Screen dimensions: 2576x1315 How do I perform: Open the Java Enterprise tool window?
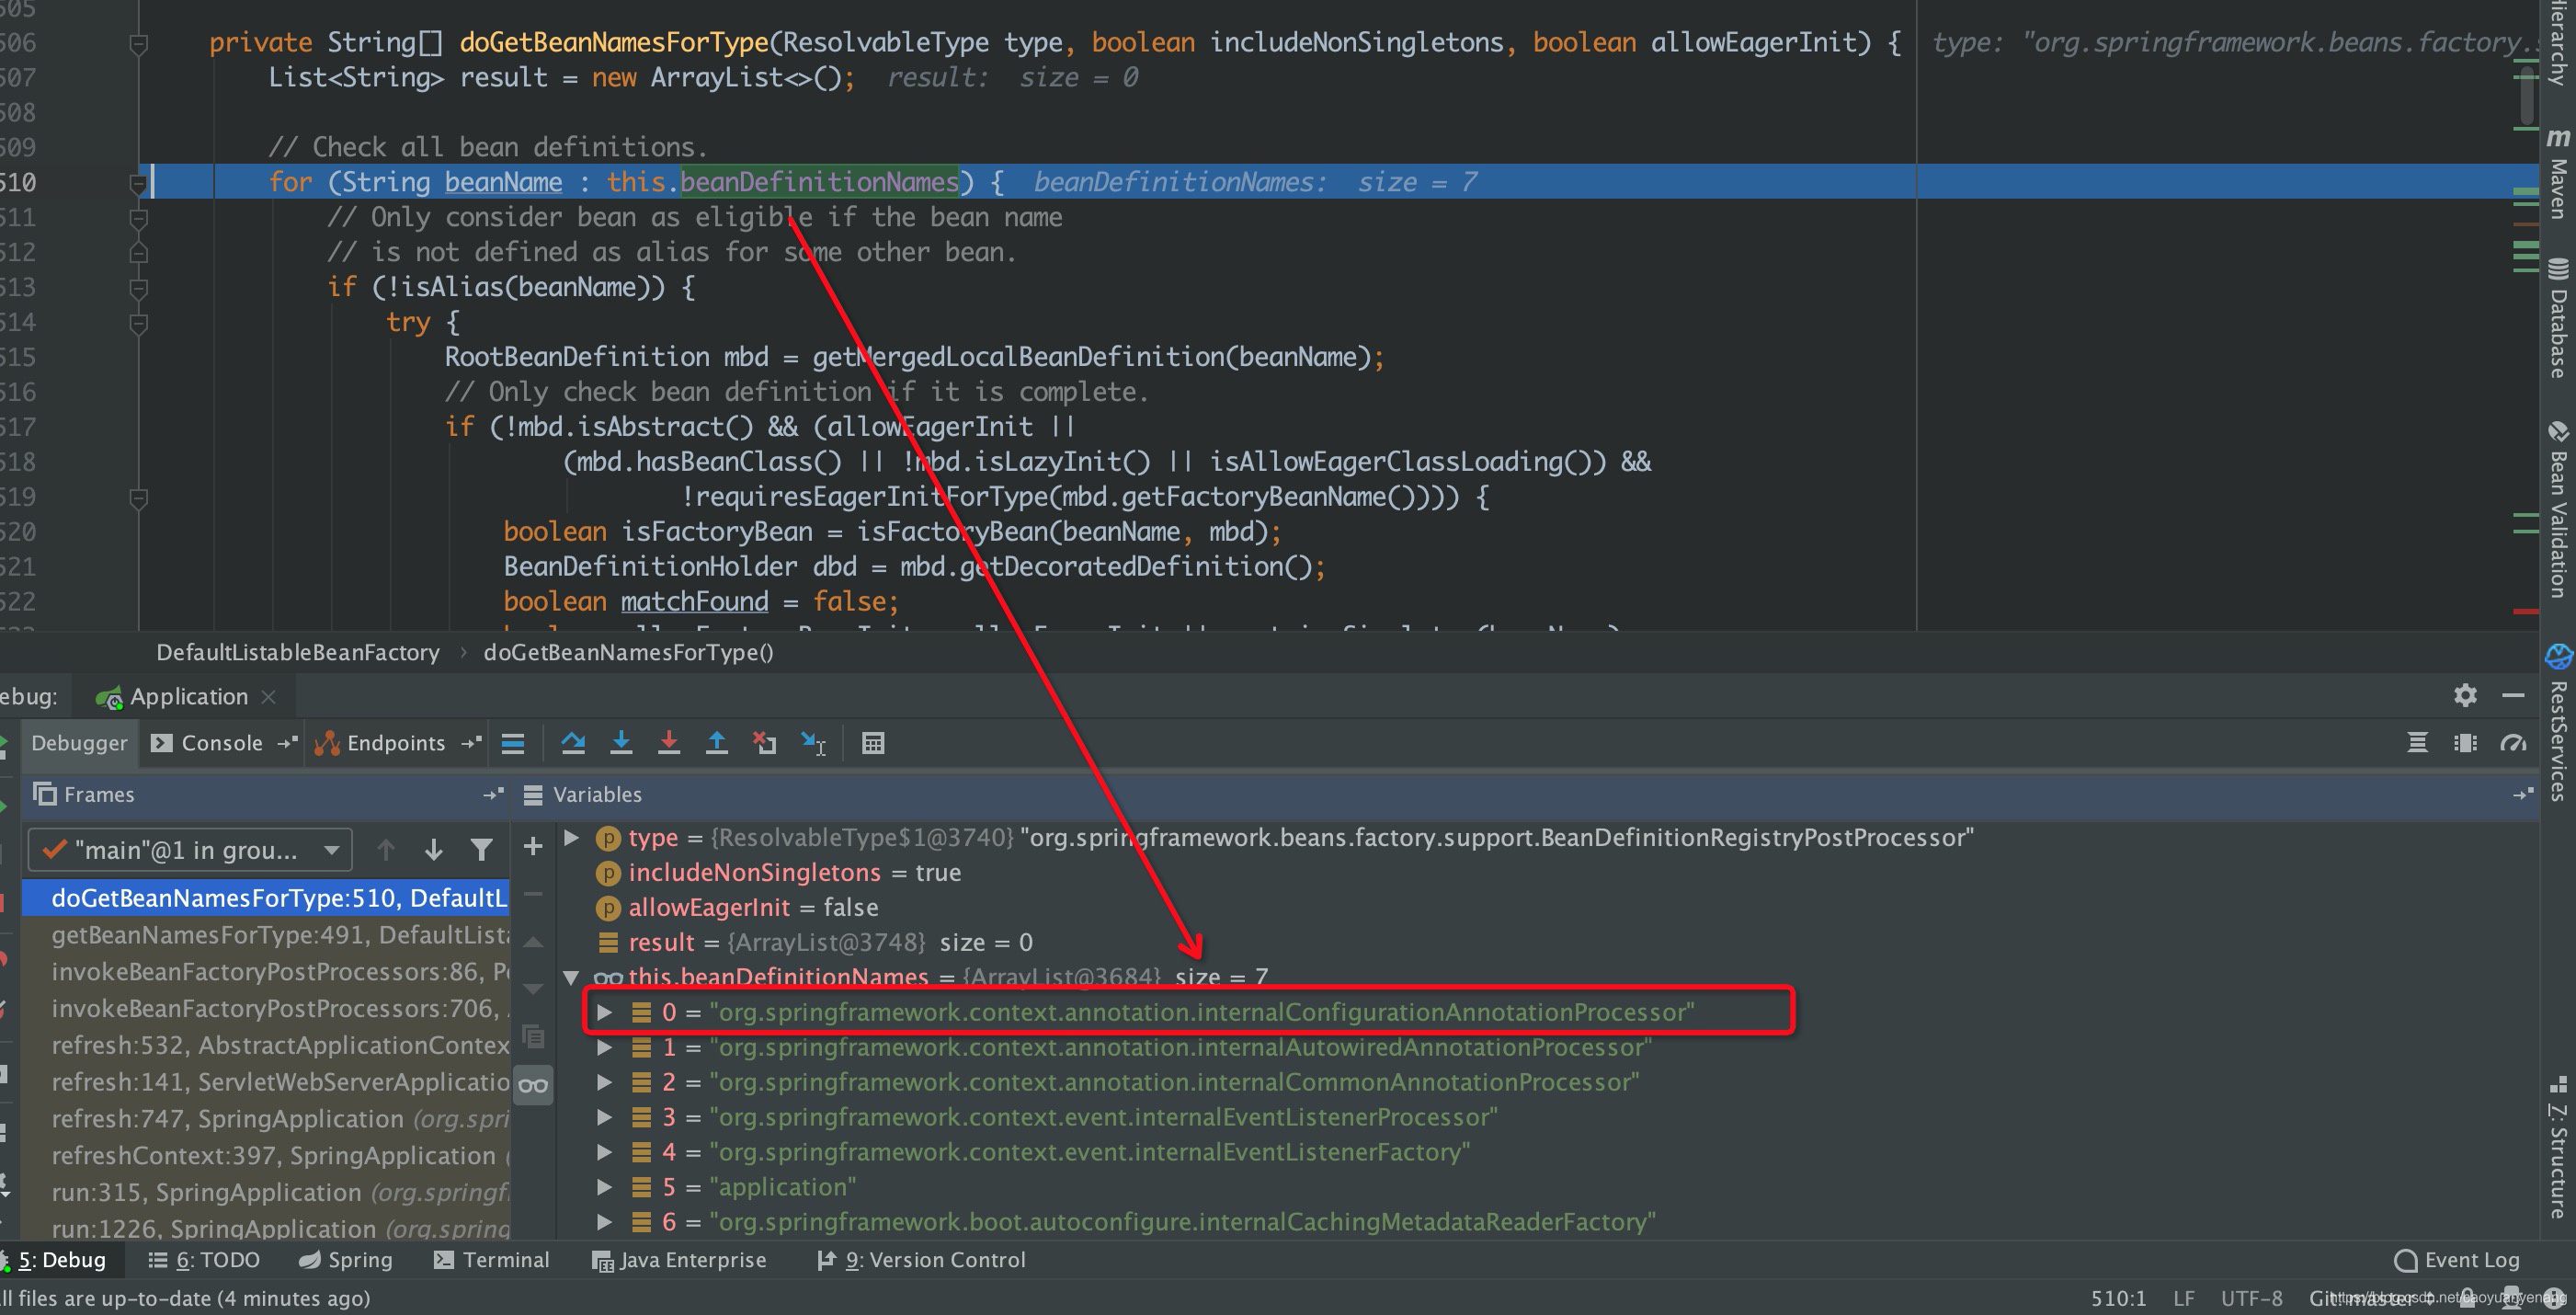(680, 1260)
